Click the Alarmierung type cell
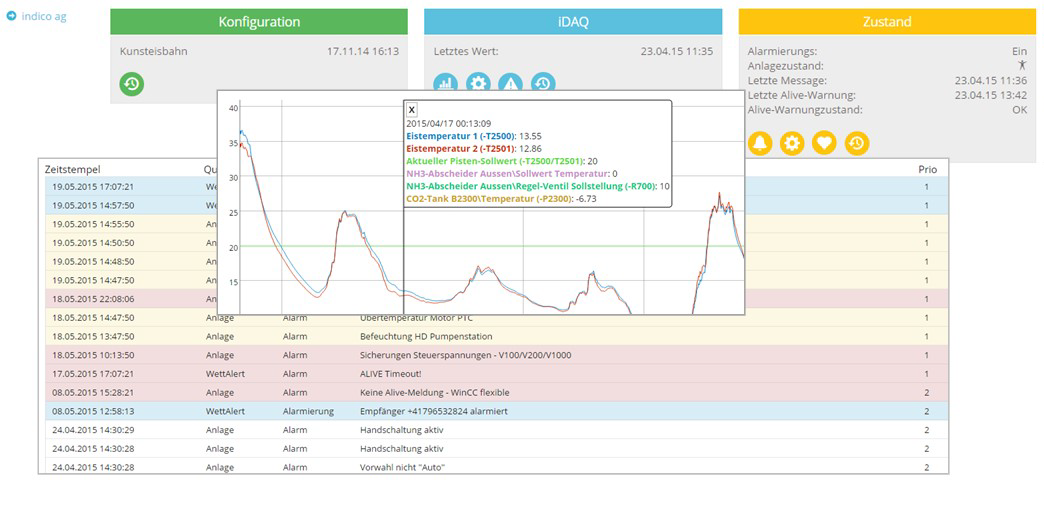 pyautogui.click(x=308, y=412)
